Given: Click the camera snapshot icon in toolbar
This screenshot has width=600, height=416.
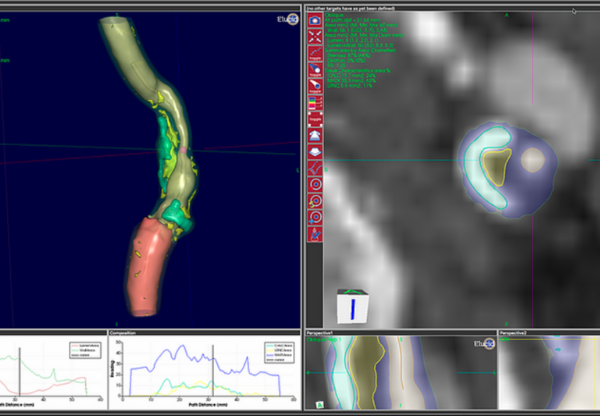Looking at the screenshot, I should click(x=315, y=20).
